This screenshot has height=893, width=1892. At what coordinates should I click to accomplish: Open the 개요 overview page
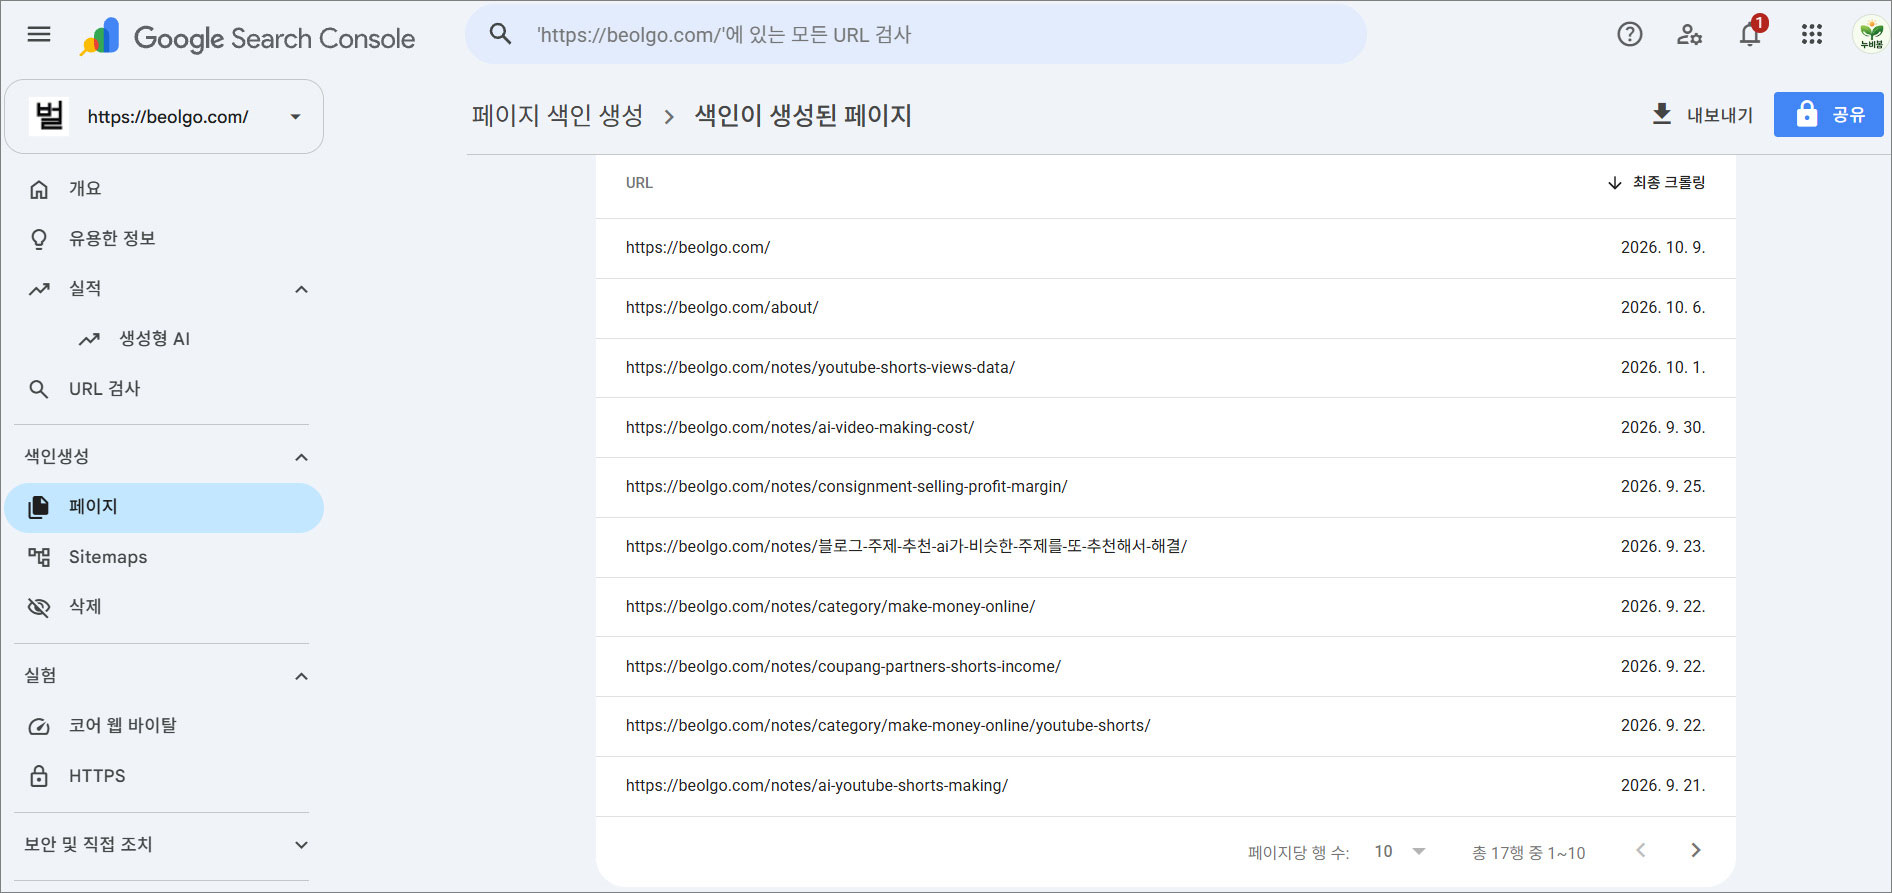tap(164, 189)
